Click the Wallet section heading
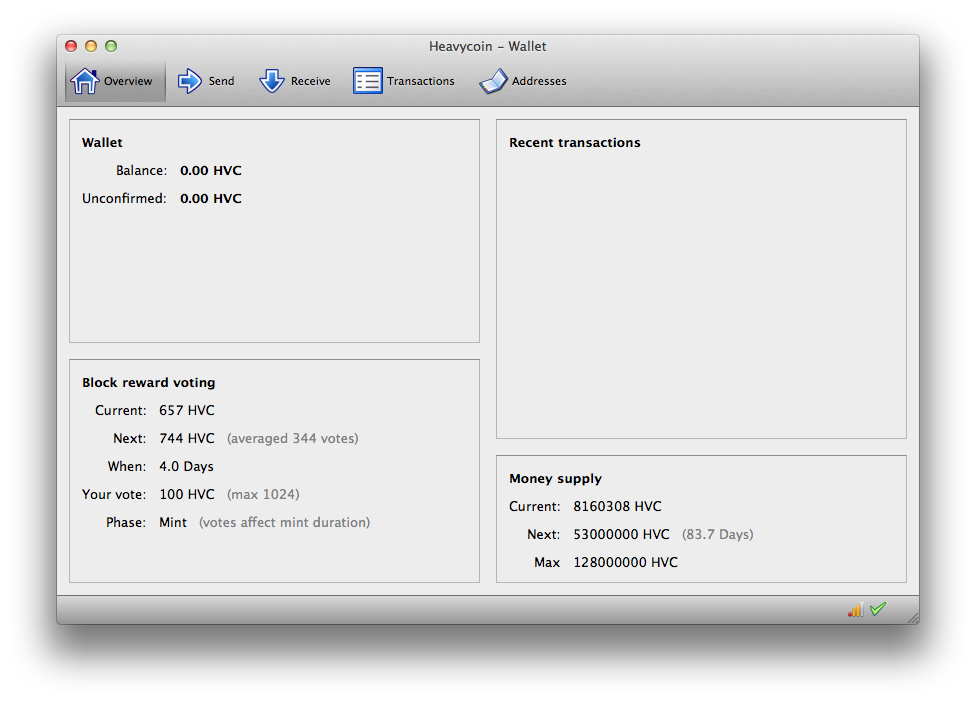This screenshot has height=703, width=976. point(102,143)
